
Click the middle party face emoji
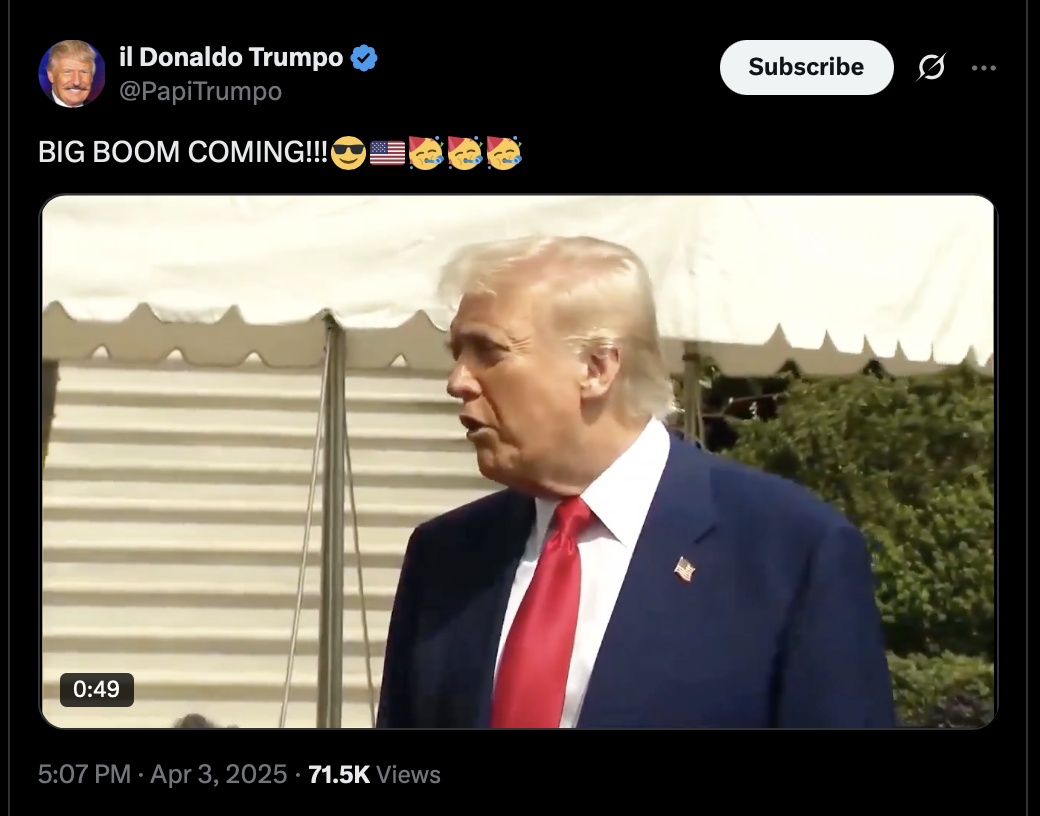[x=465, y=153]
